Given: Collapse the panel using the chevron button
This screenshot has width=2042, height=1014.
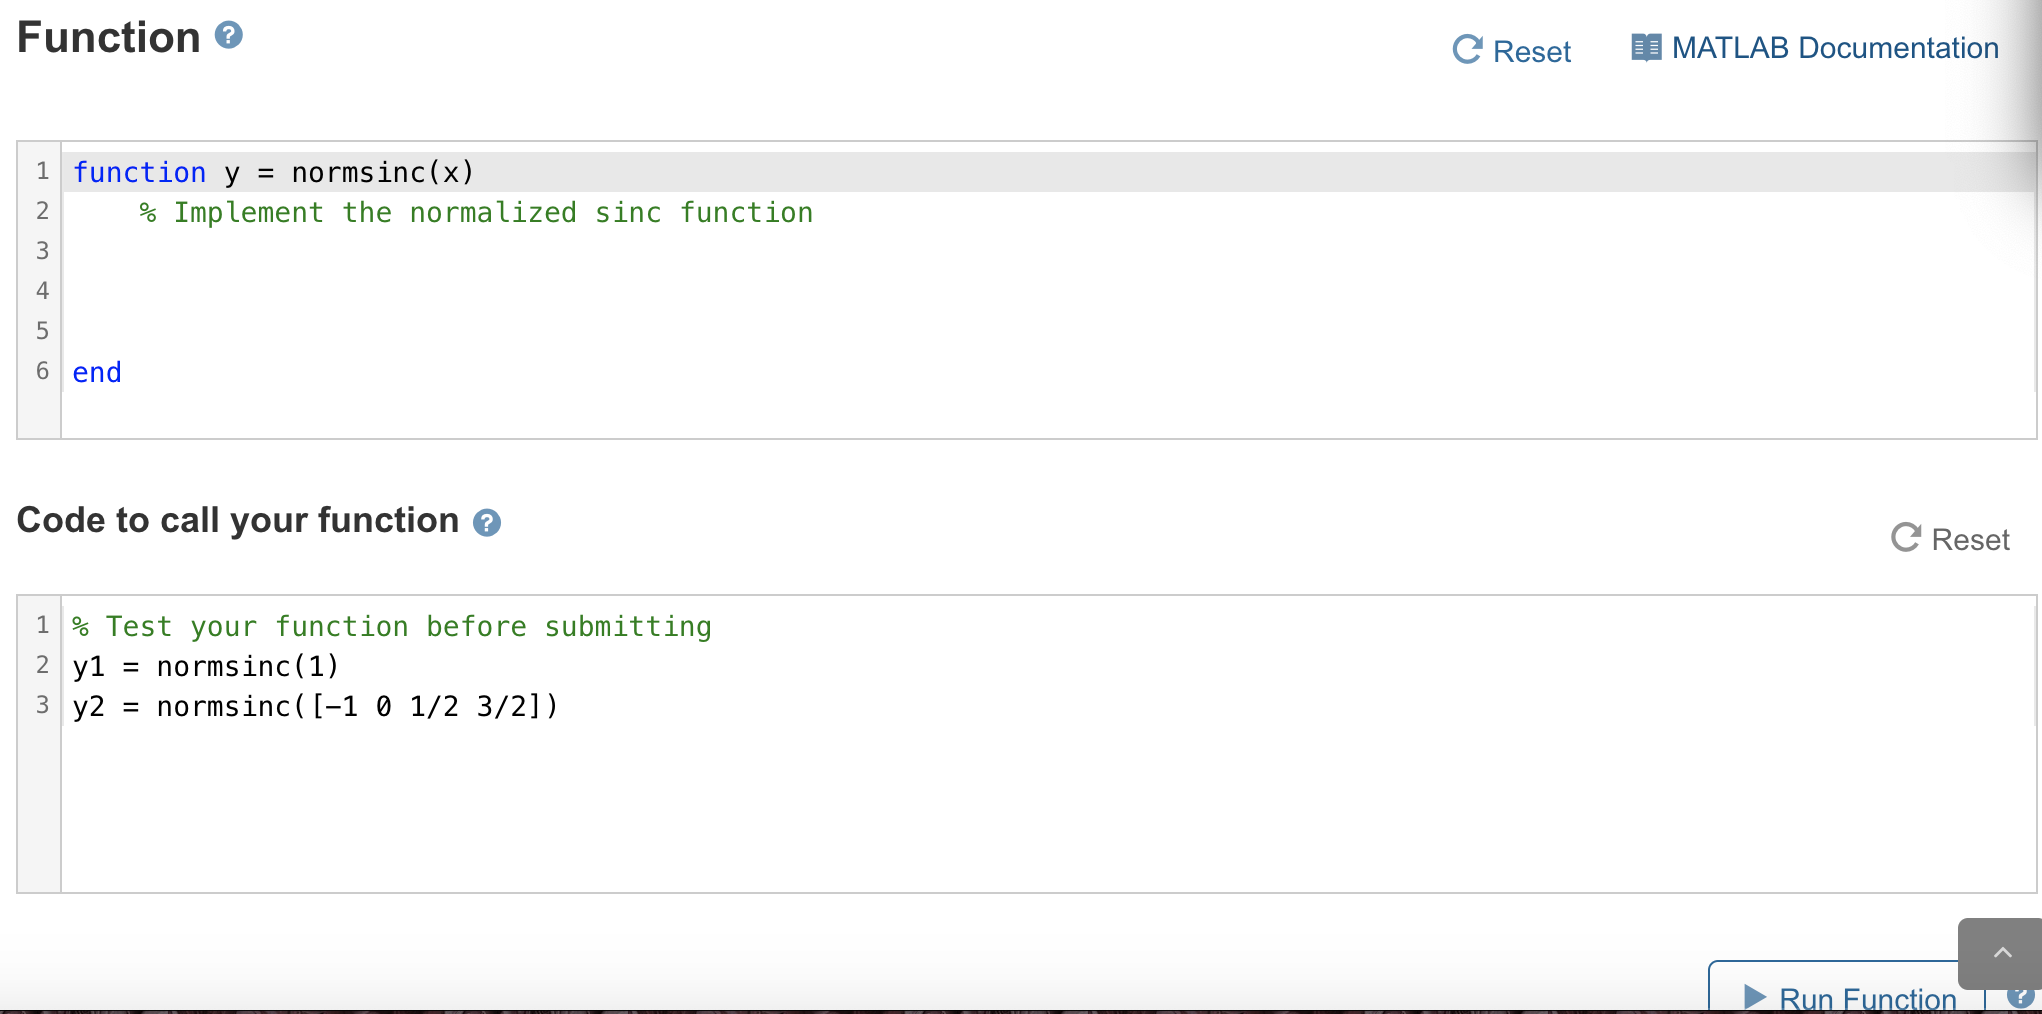Looking at the screenshot, I should [2001, 952].
